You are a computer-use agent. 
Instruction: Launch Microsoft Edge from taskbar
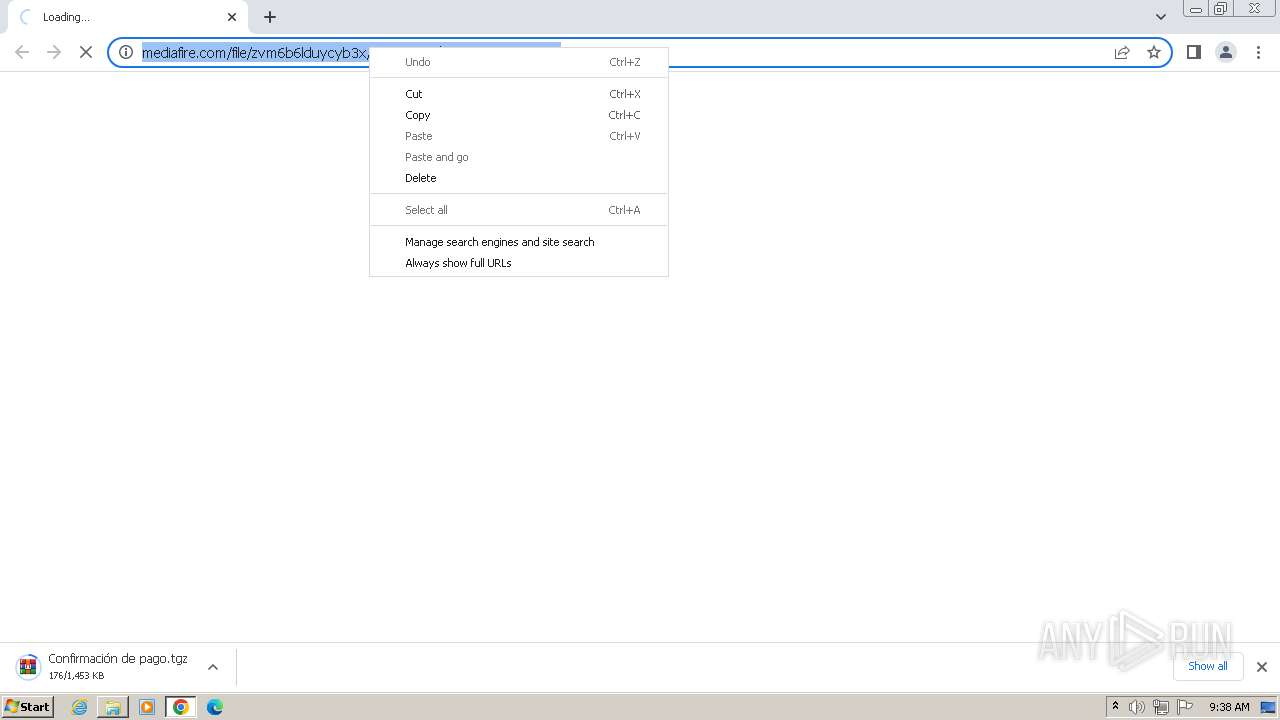(215, 707)
